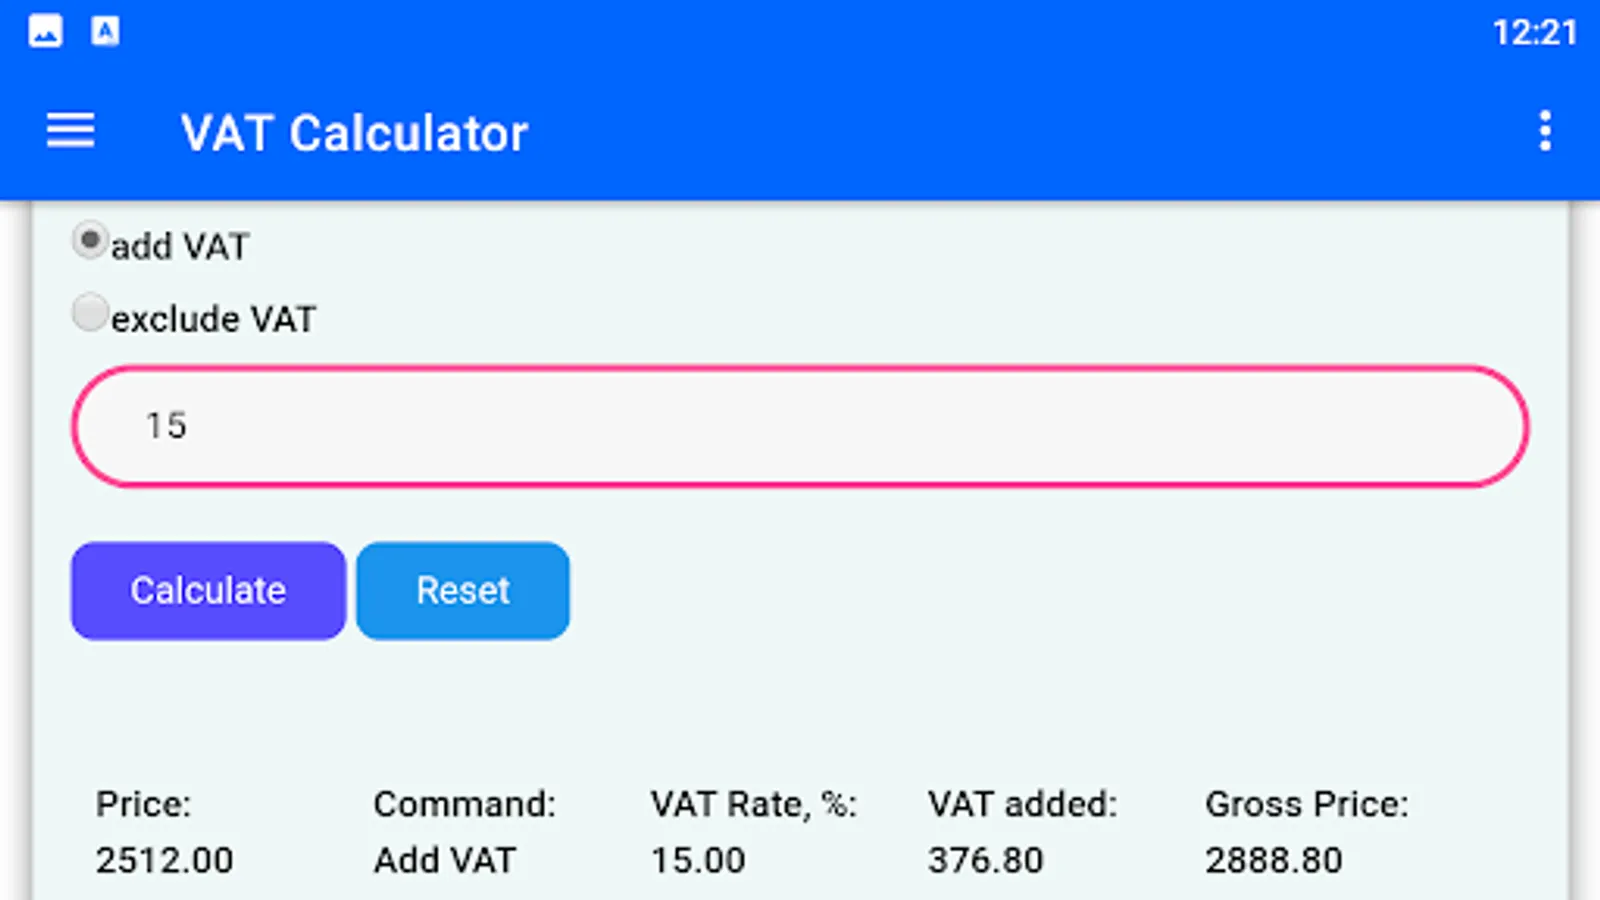Tap the Price value 2512.00
The height and width of the screenshot is (900, 1600).
point(165,860)
